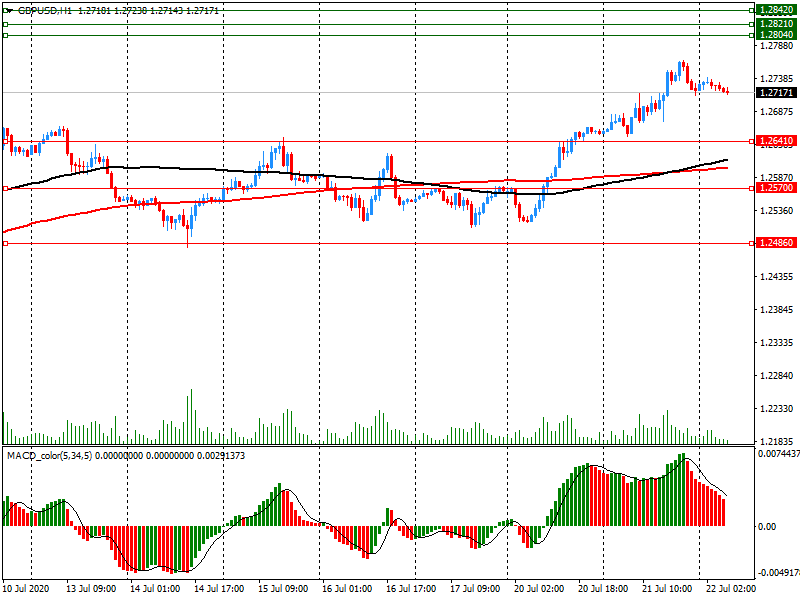Select the green 1.28210 price level tag
The image size is (800, 600).
tap(775, 23)
